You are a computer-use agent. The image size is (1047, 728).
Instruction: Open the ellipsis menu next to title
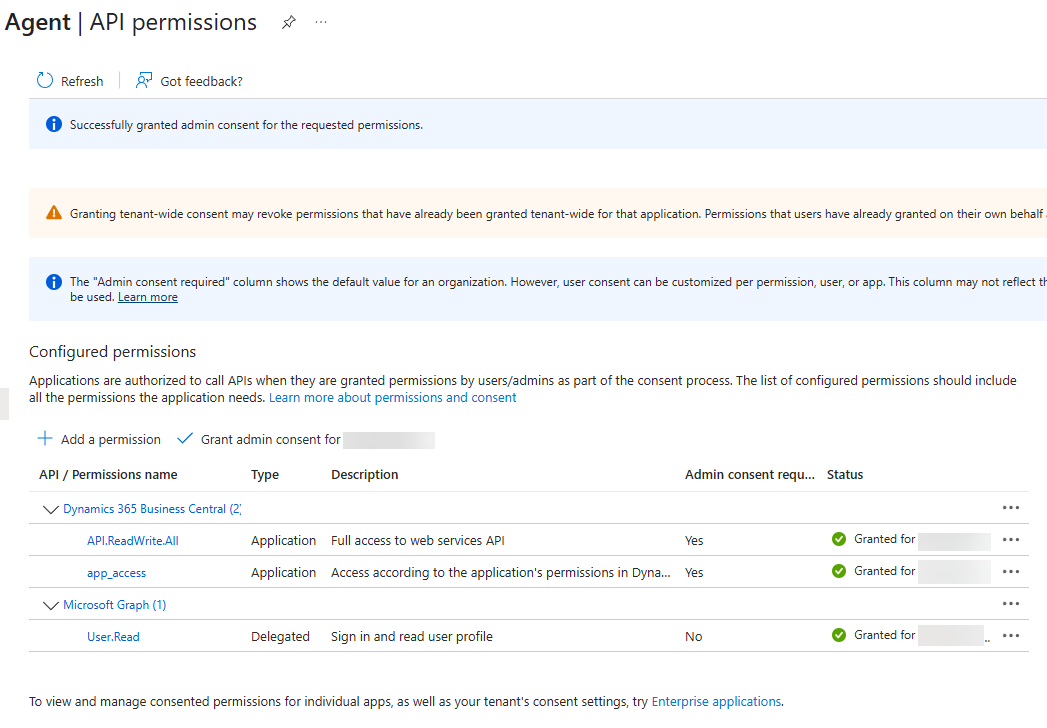[321, 22]
